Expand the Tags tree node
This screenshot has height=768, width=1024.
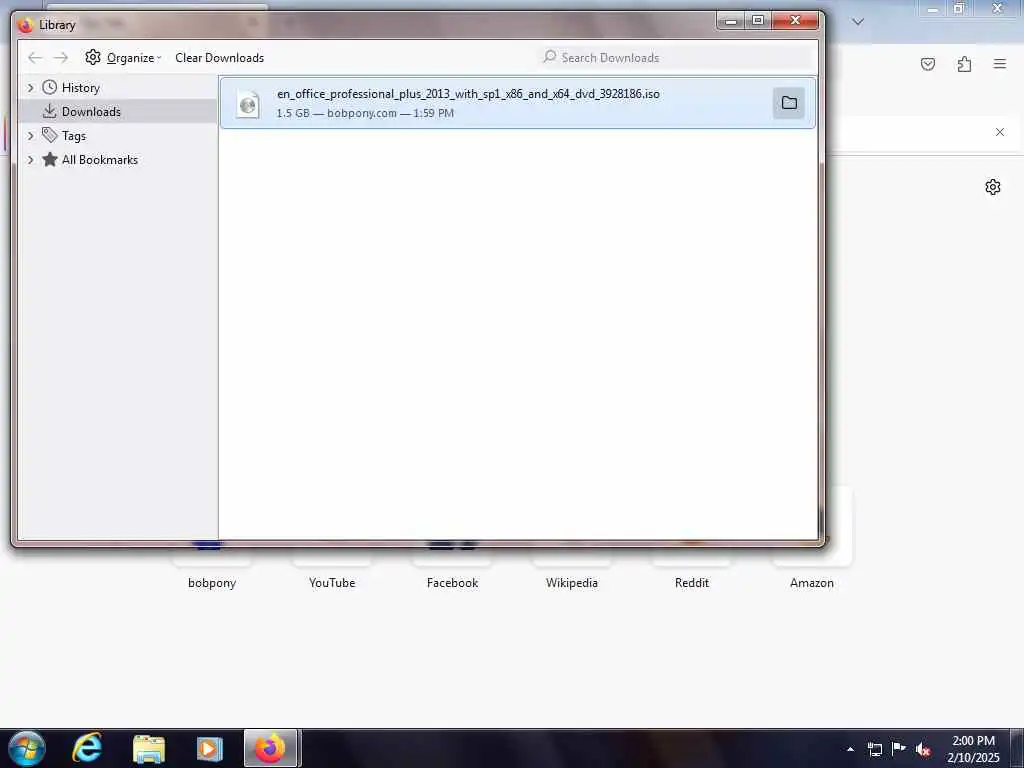30,136
